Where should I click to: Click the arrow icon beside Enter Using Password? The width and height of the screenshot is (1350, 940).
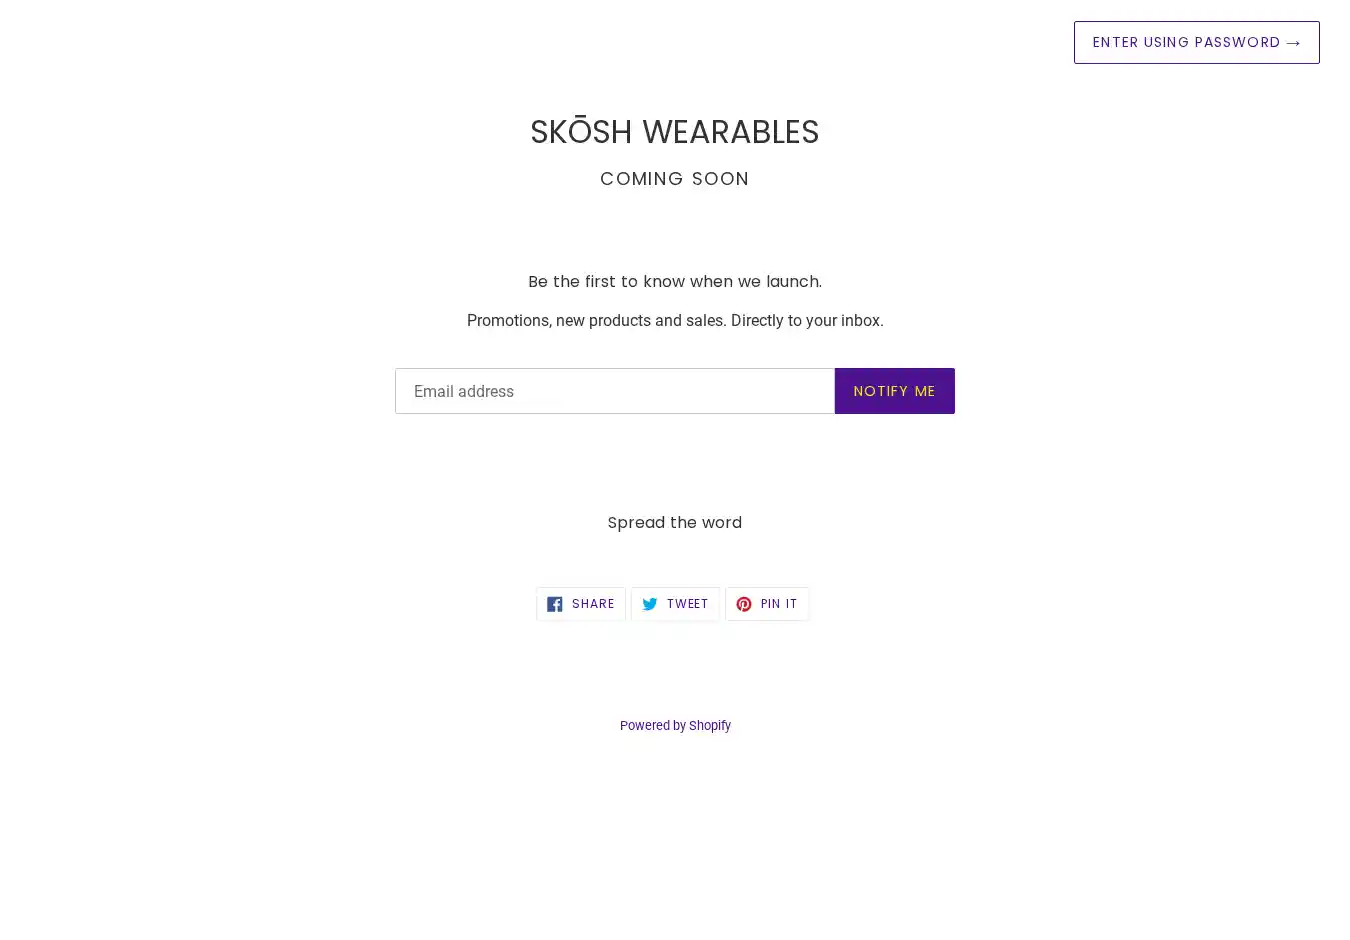point(1293,43)
